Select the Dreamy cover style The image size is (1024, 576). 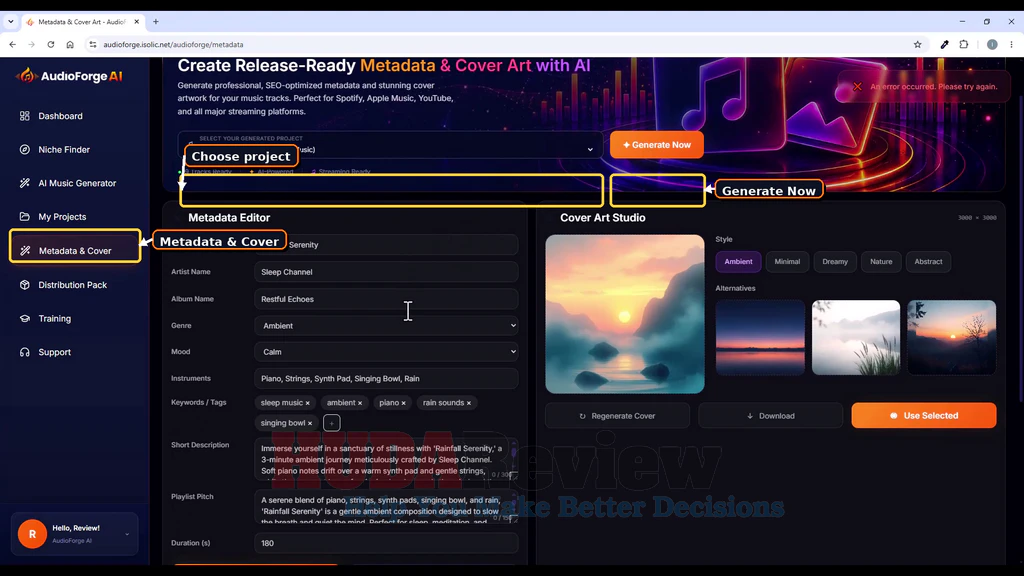835,261
